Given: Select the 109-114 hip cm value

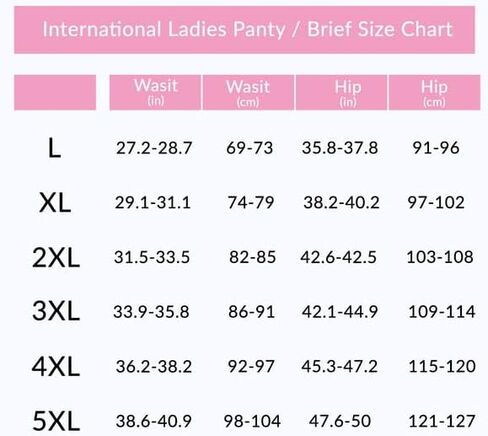Looking at the screenshot, I should point(442,312).
